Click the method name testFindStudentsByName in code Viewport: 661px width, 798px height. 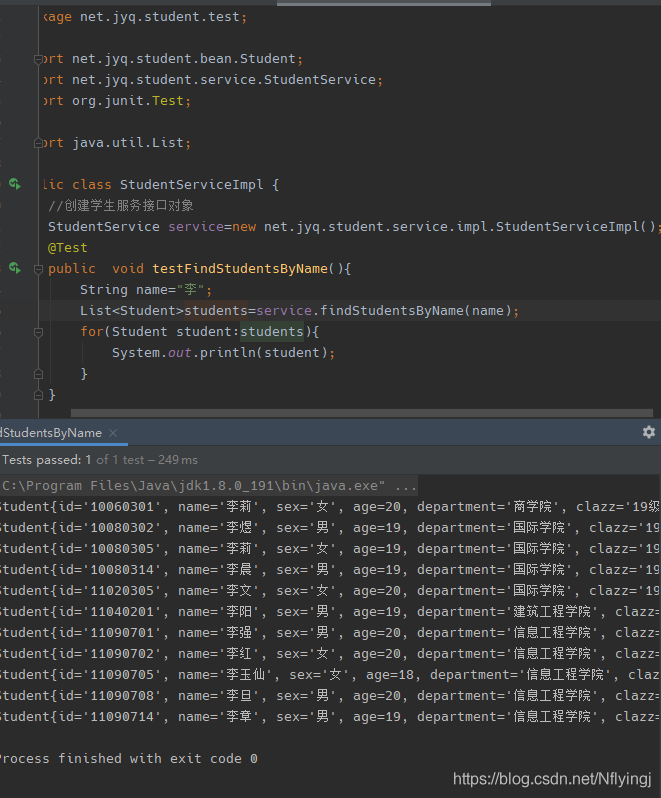click(240, 269)
